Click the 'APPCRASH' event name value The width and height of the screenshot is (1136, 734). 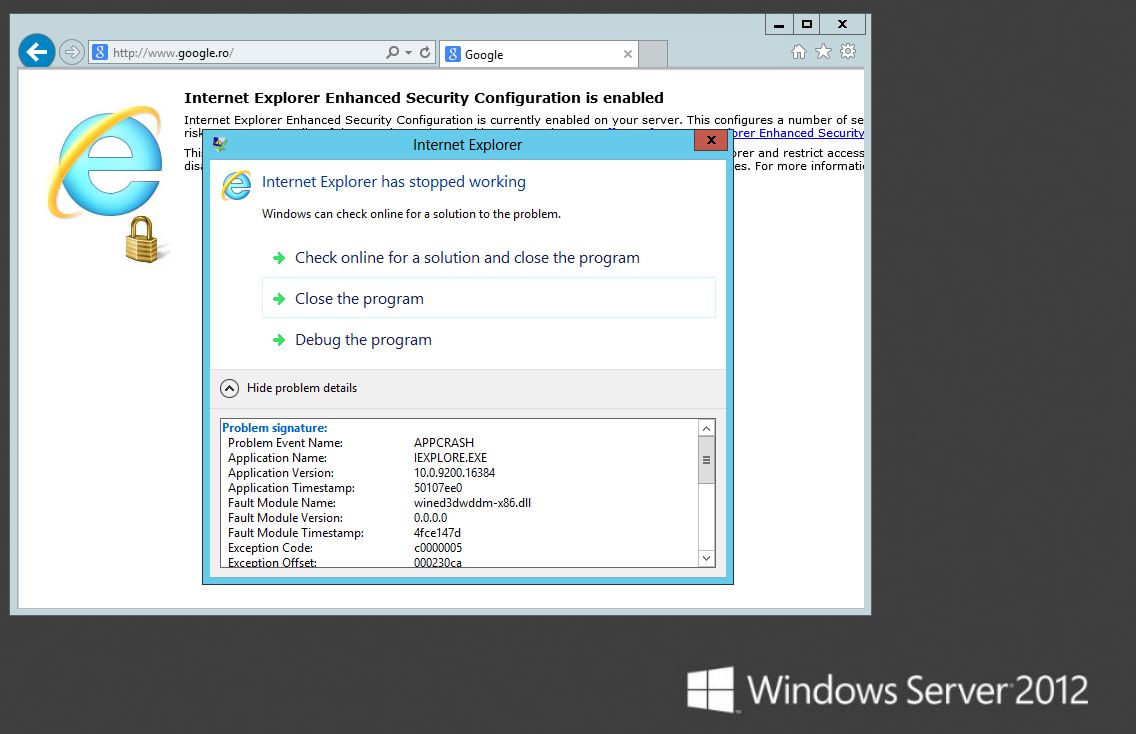[444, 443]
